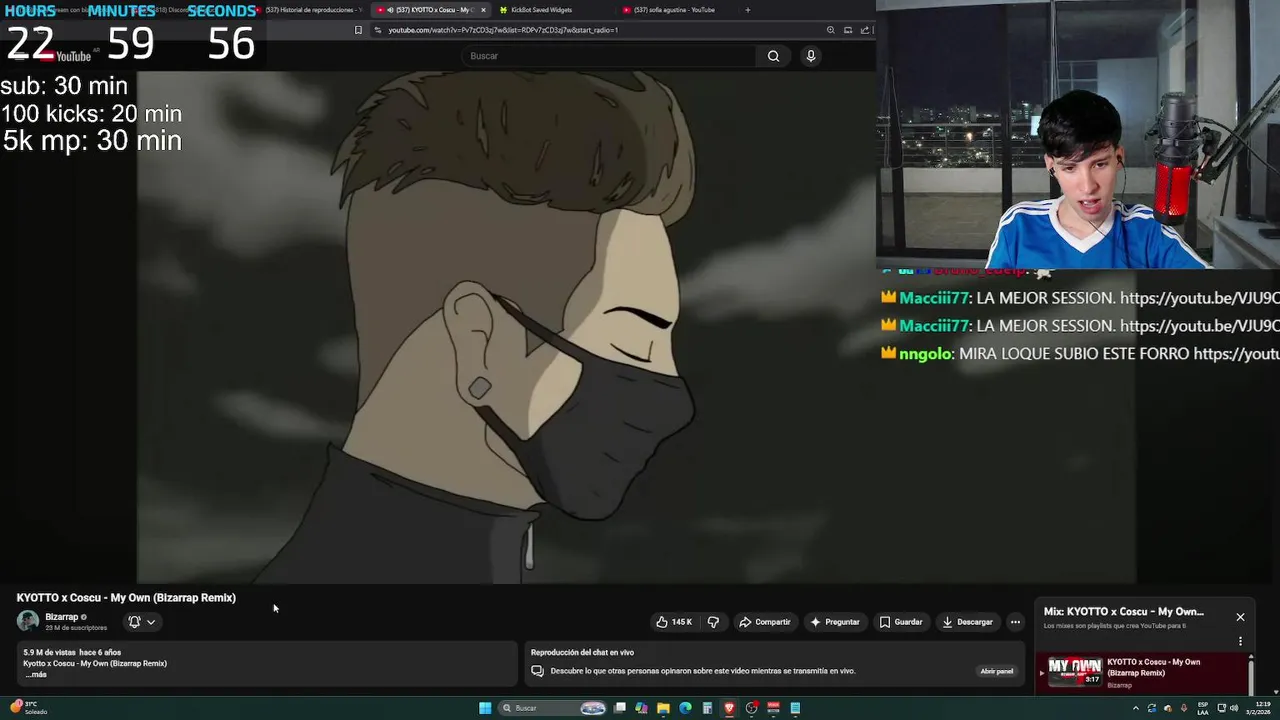This screenshot has height=720, width=1280.
Task: Switch to KickBot Saved Widgets tab
Action: pos(541,10)
